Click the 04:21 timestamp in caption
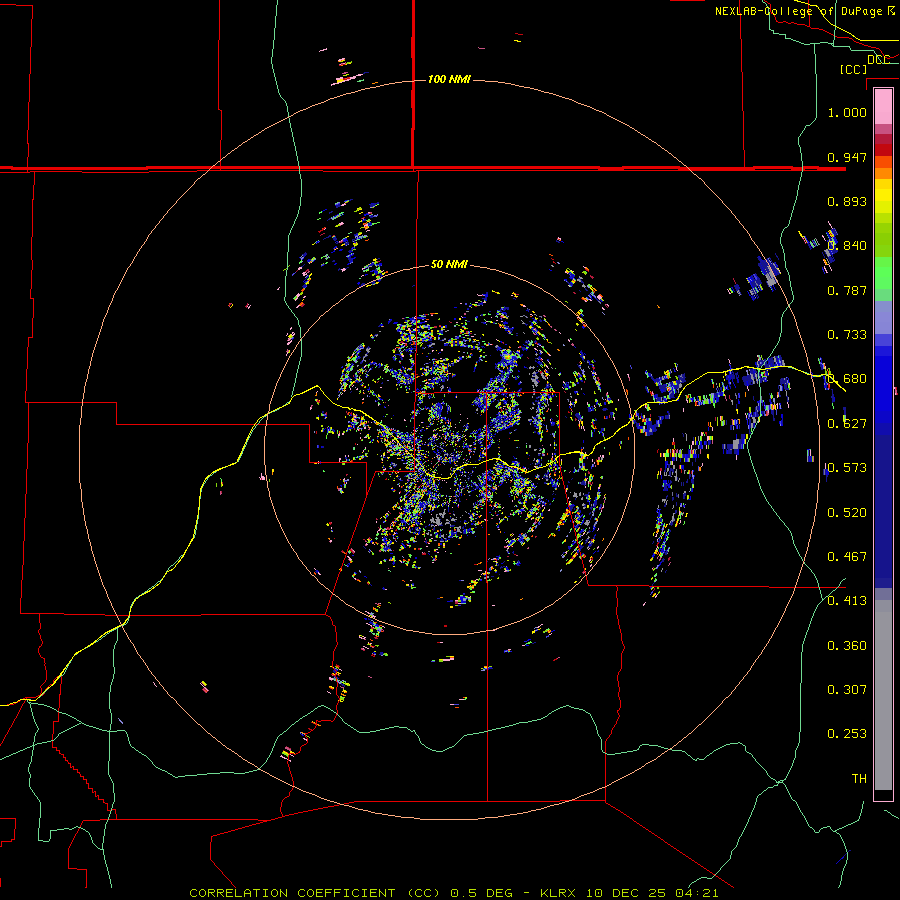 tap(696, 893)
